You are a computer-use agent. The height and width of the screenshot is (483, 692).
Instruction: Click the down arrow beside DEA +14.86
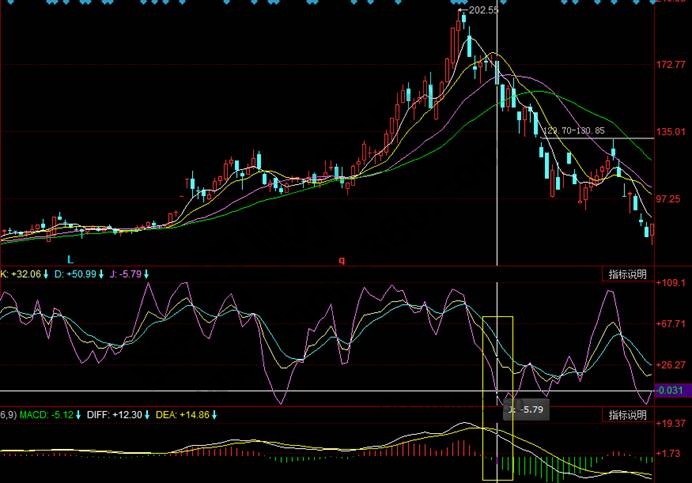coord(213,414)
